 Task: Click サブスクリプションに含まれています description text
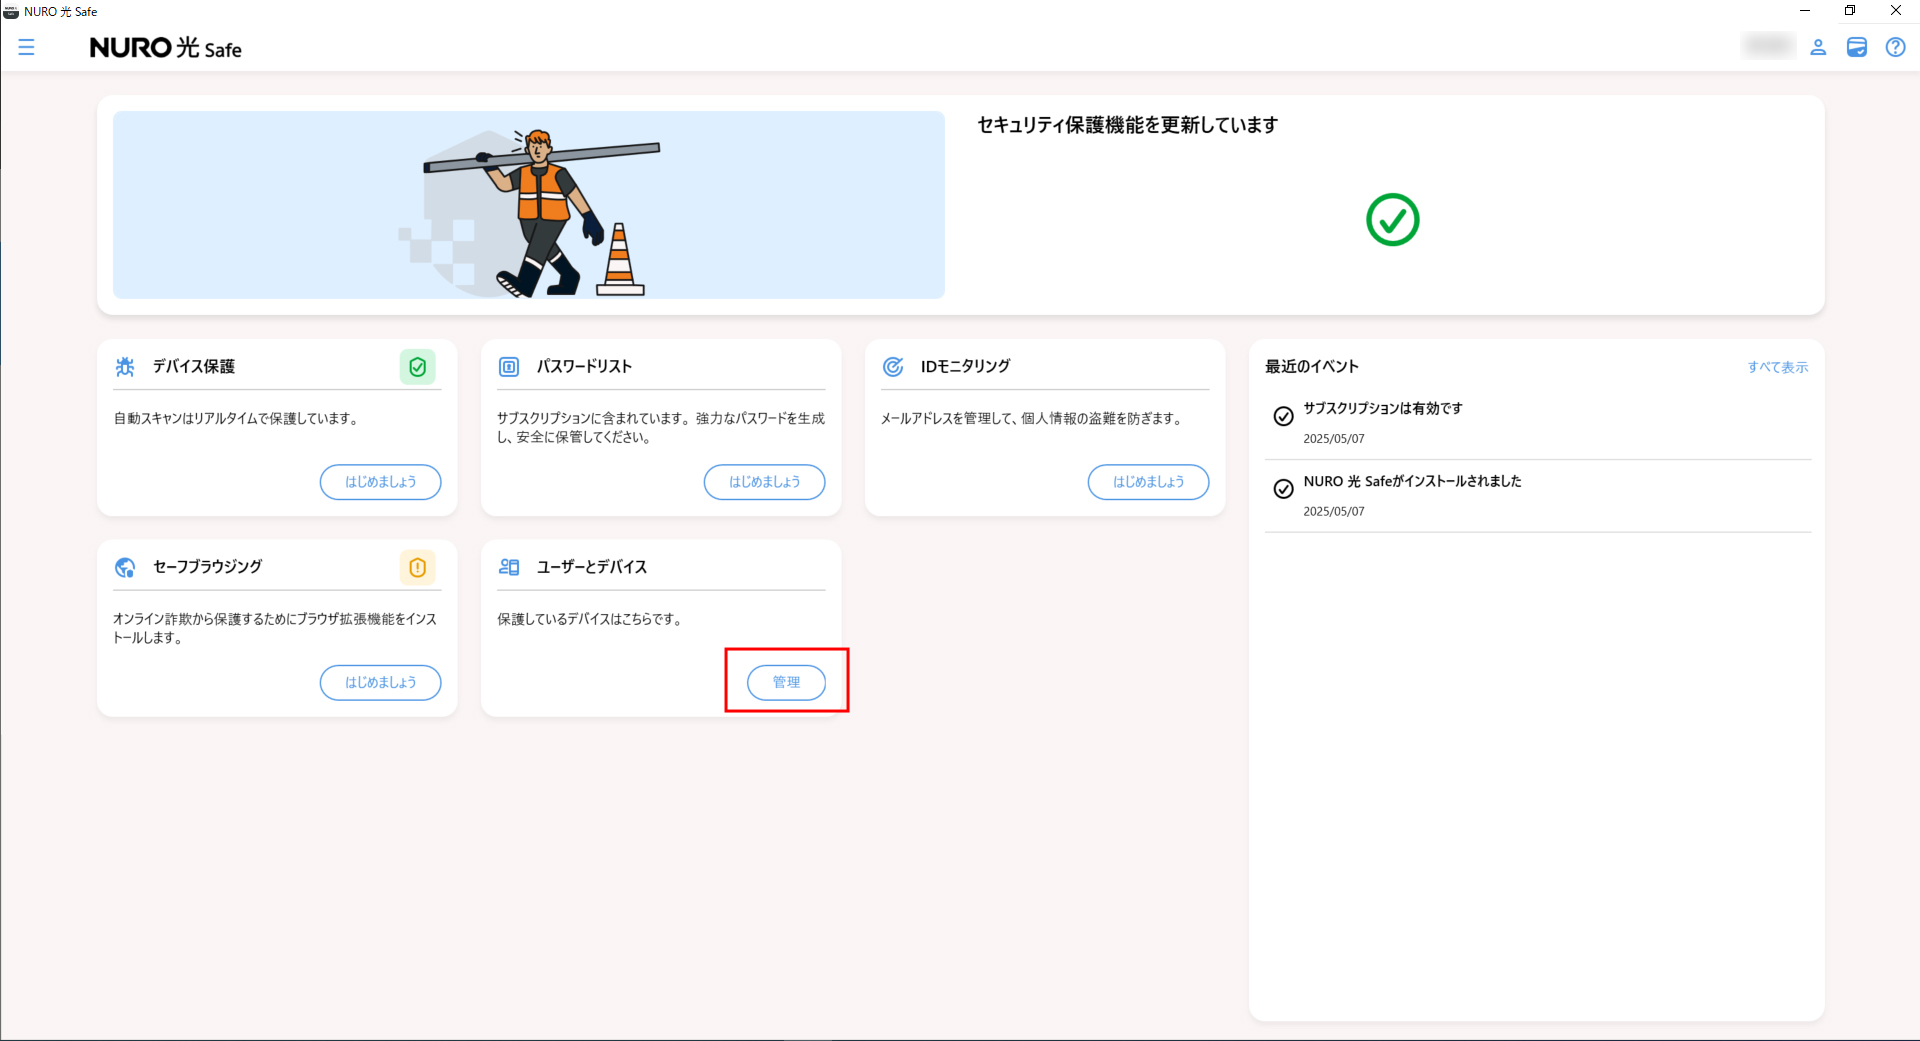coord(661,427)
